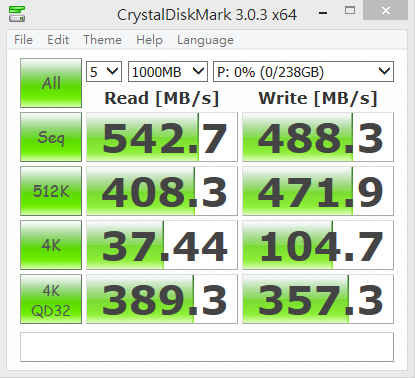Start the 4K QD32 test
415x378 pixels.
tap(51, 299)
